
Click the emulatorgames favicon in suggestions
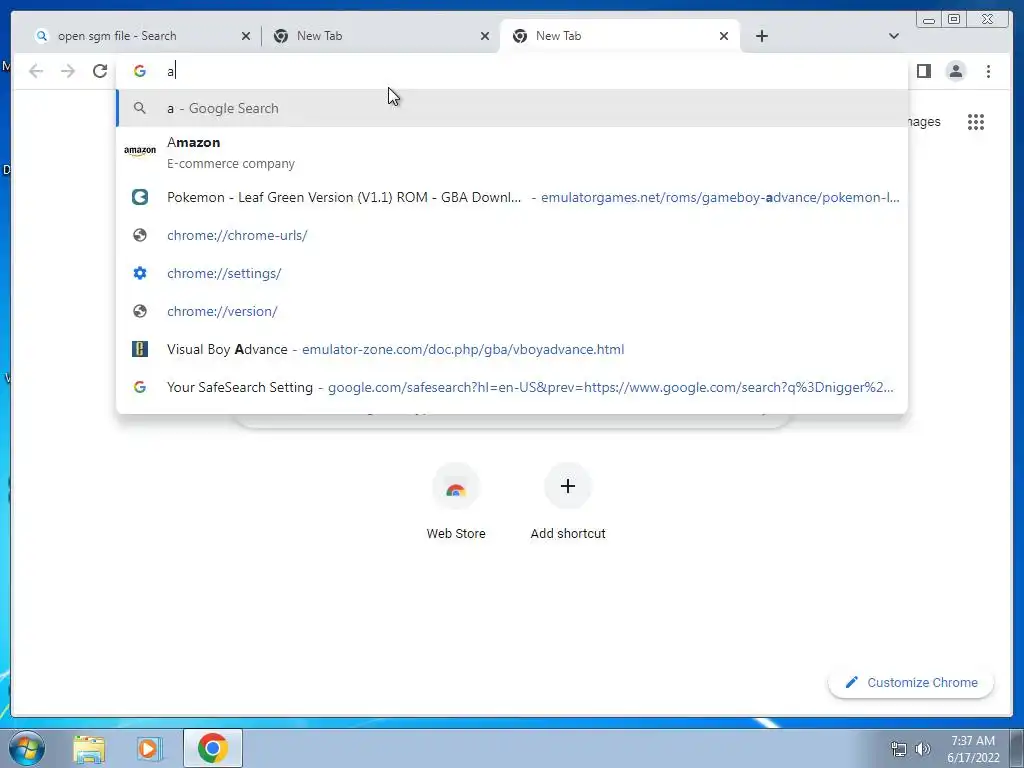click(x=140, y=197)
